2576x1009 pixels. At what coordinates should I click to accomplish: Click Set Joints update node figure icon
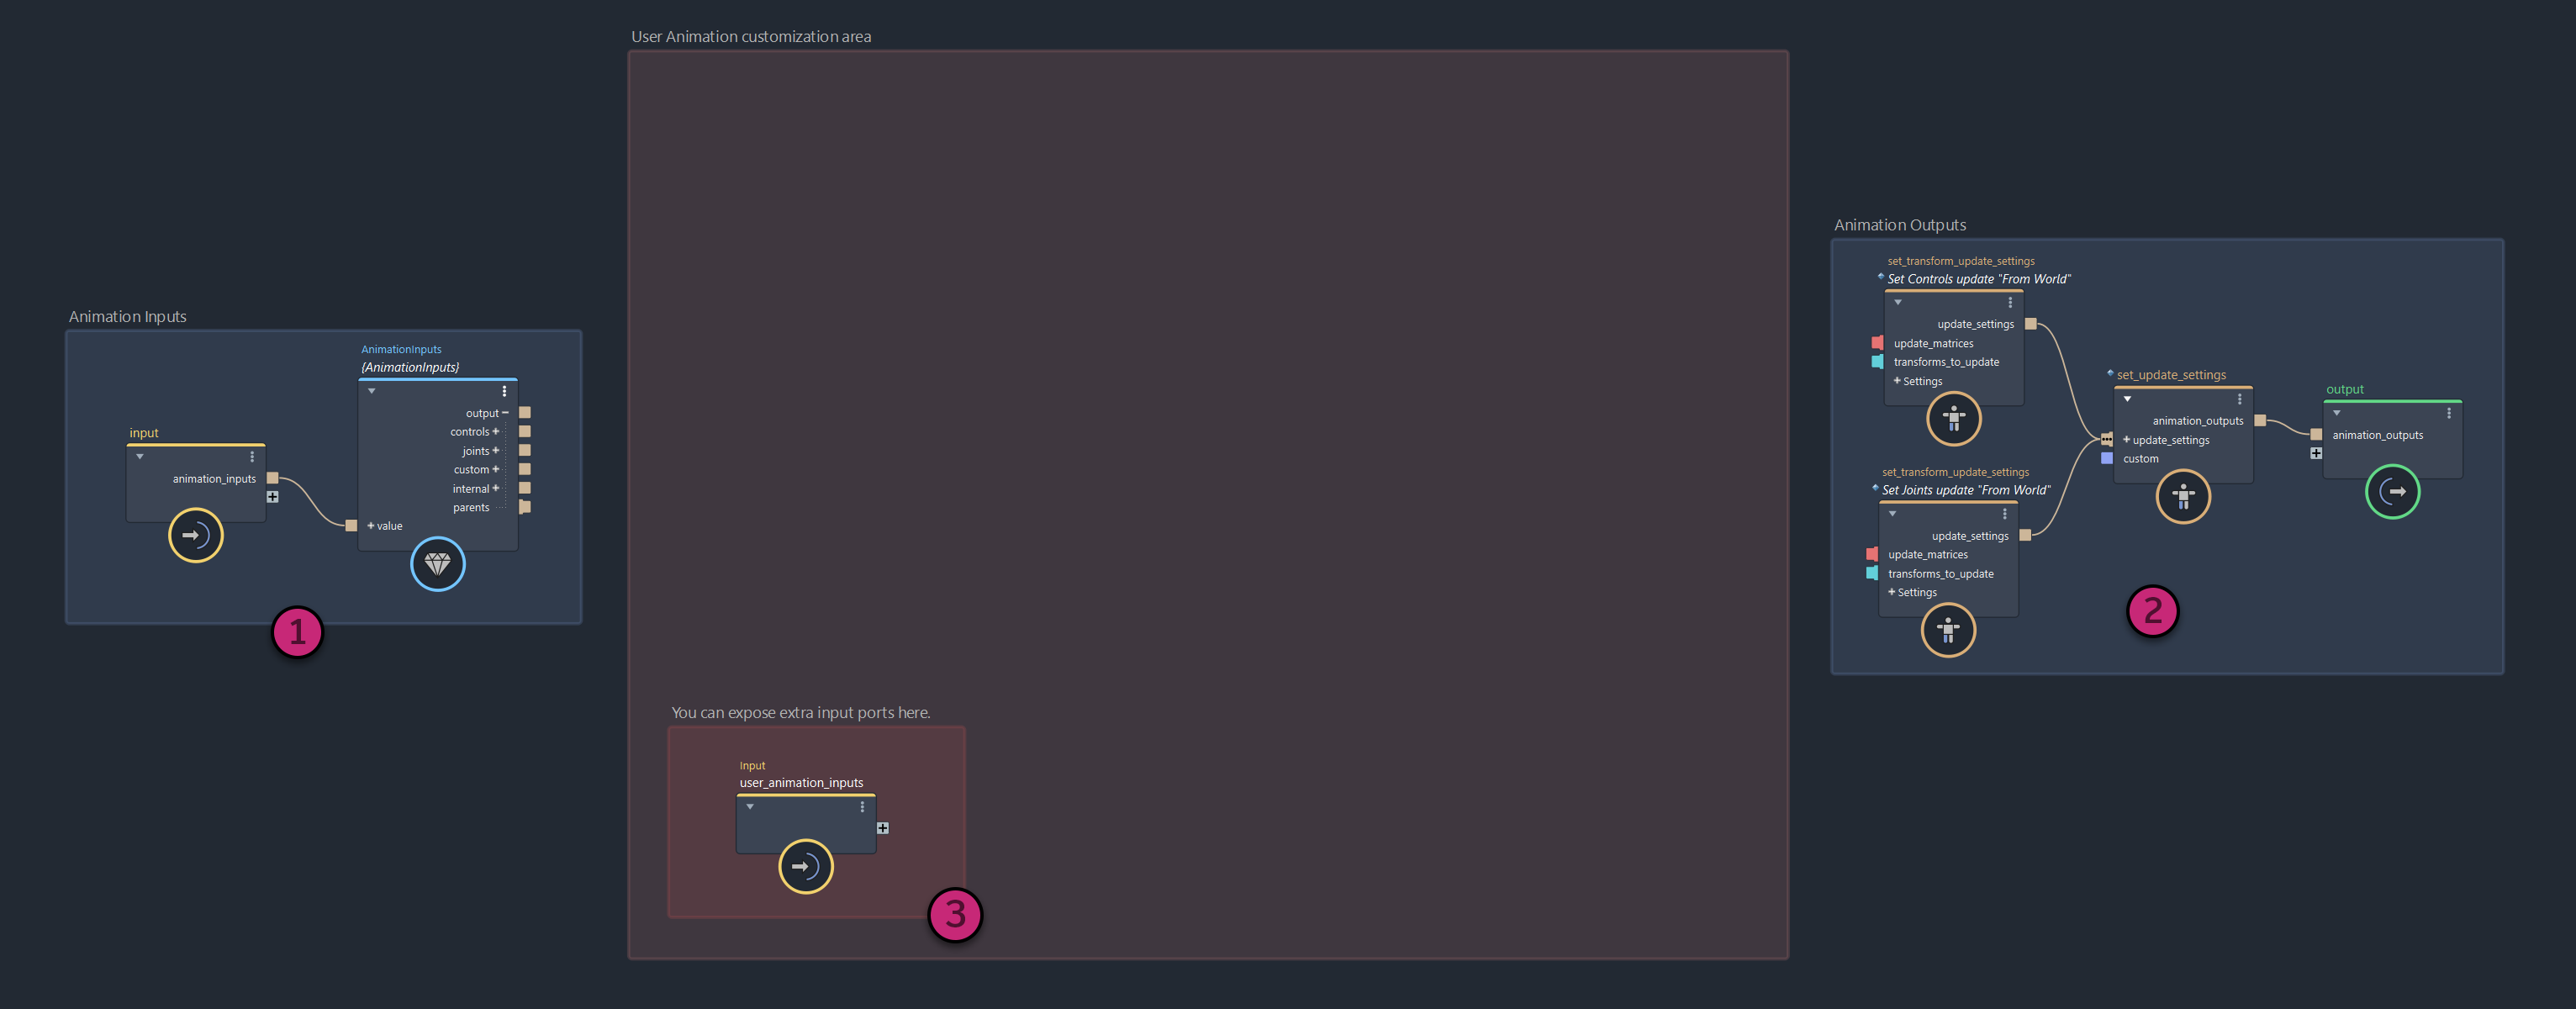tap(1947, 630)
